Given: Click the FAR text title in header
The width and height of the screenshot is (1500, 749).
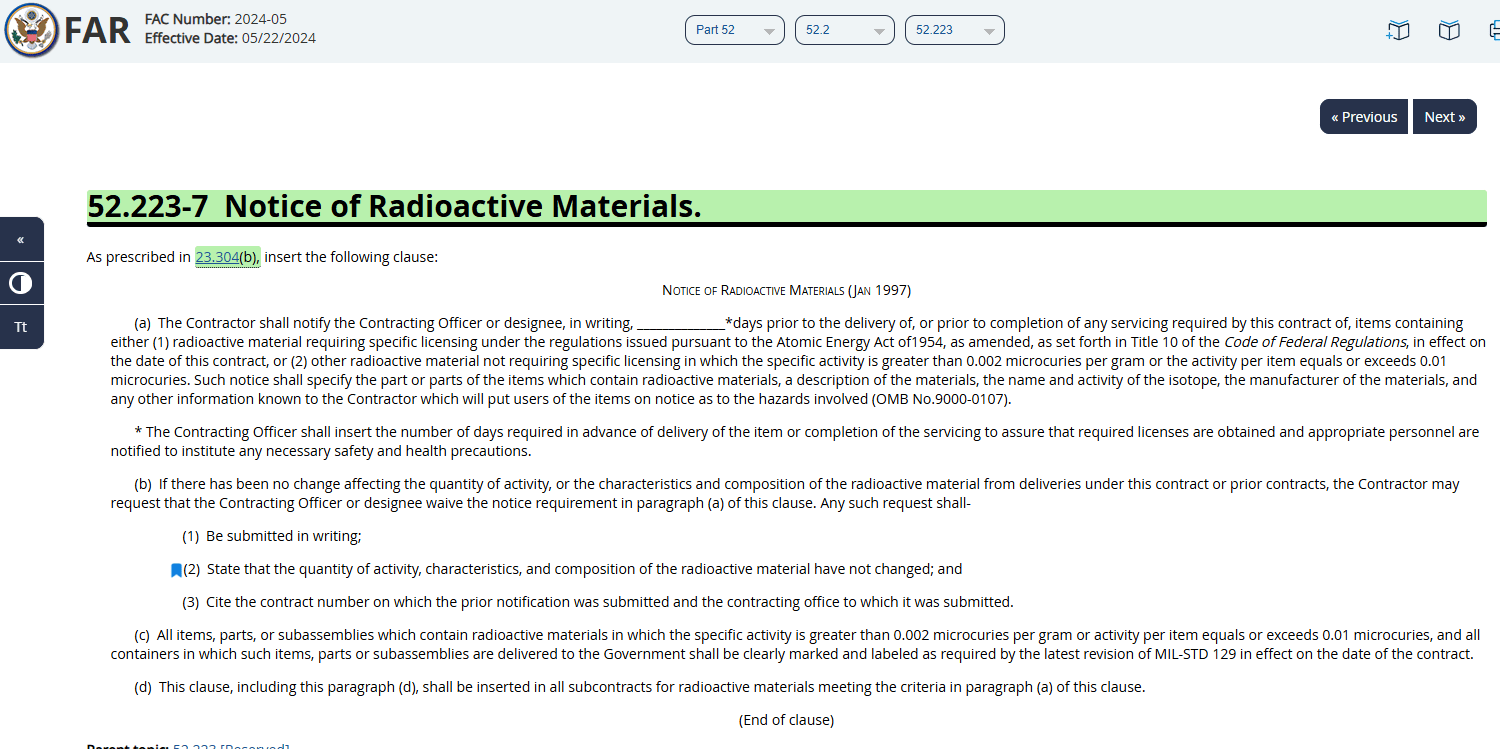Looking at the screenshot, I should 97,30.
